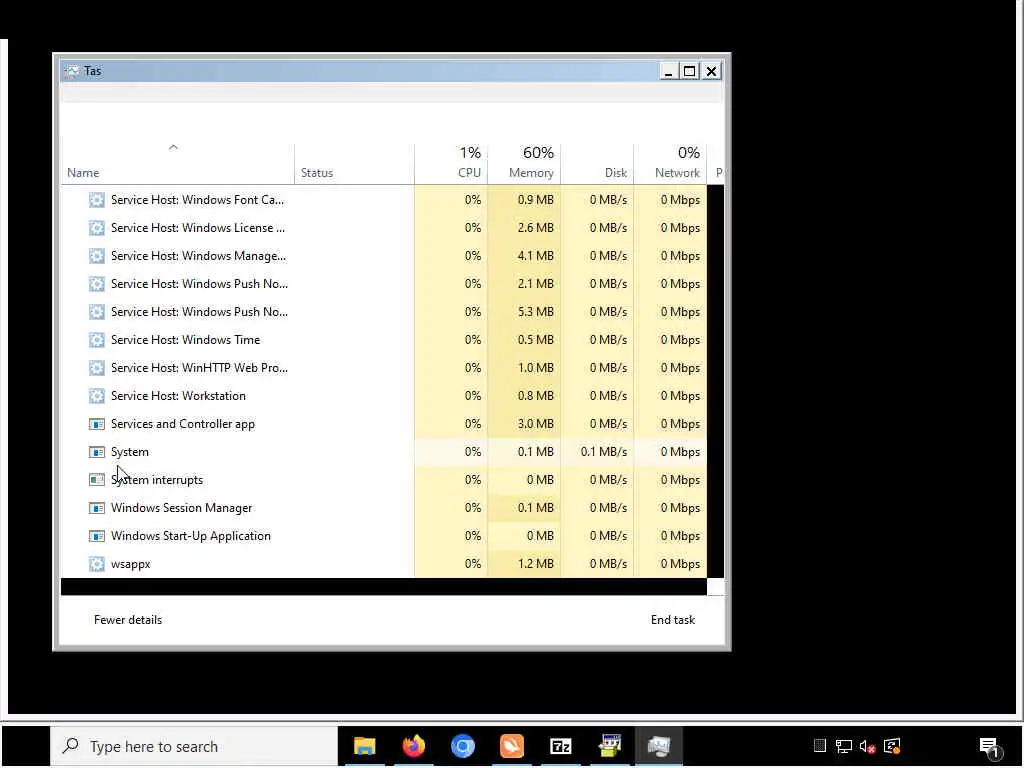The height and width of the screenshot is (768, 1024).
Task: Open File Explorer from the taskbar
Action: (364, 746)
